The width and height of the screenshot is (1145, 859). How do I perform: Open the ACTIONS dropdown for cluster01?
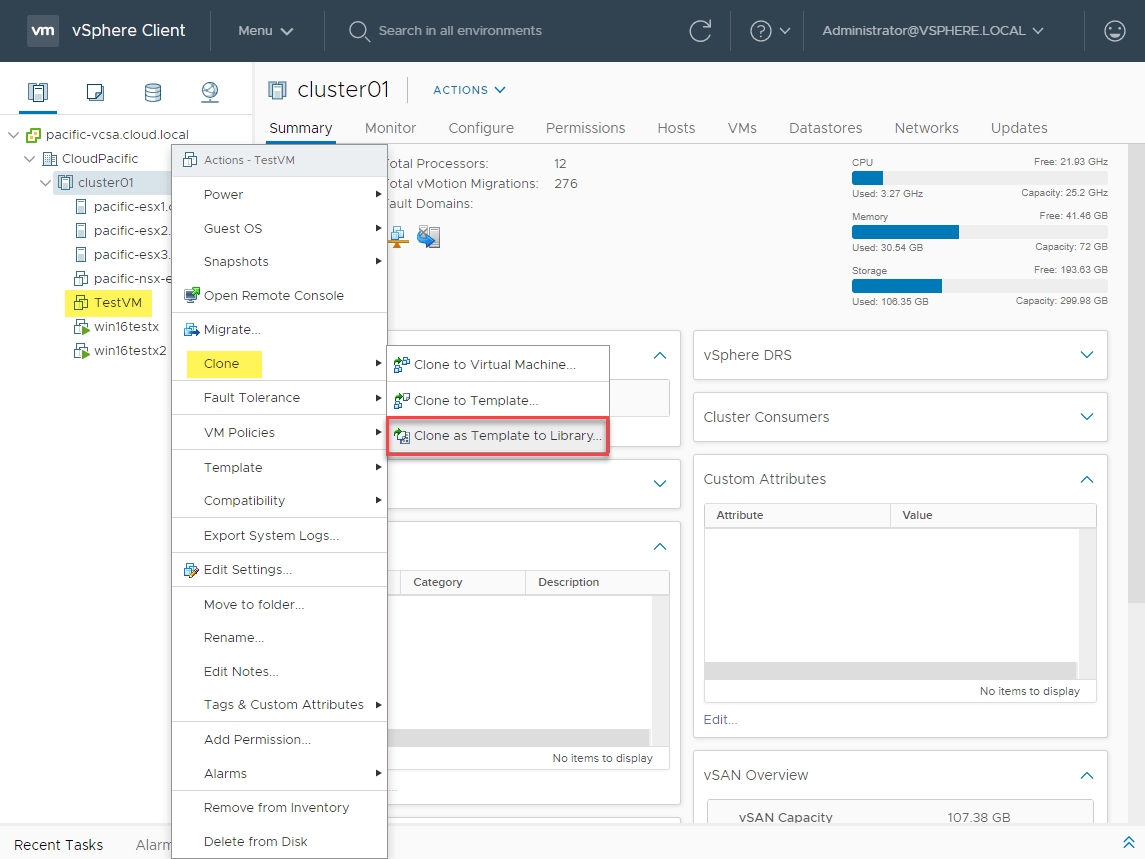[x=469, y=90]
